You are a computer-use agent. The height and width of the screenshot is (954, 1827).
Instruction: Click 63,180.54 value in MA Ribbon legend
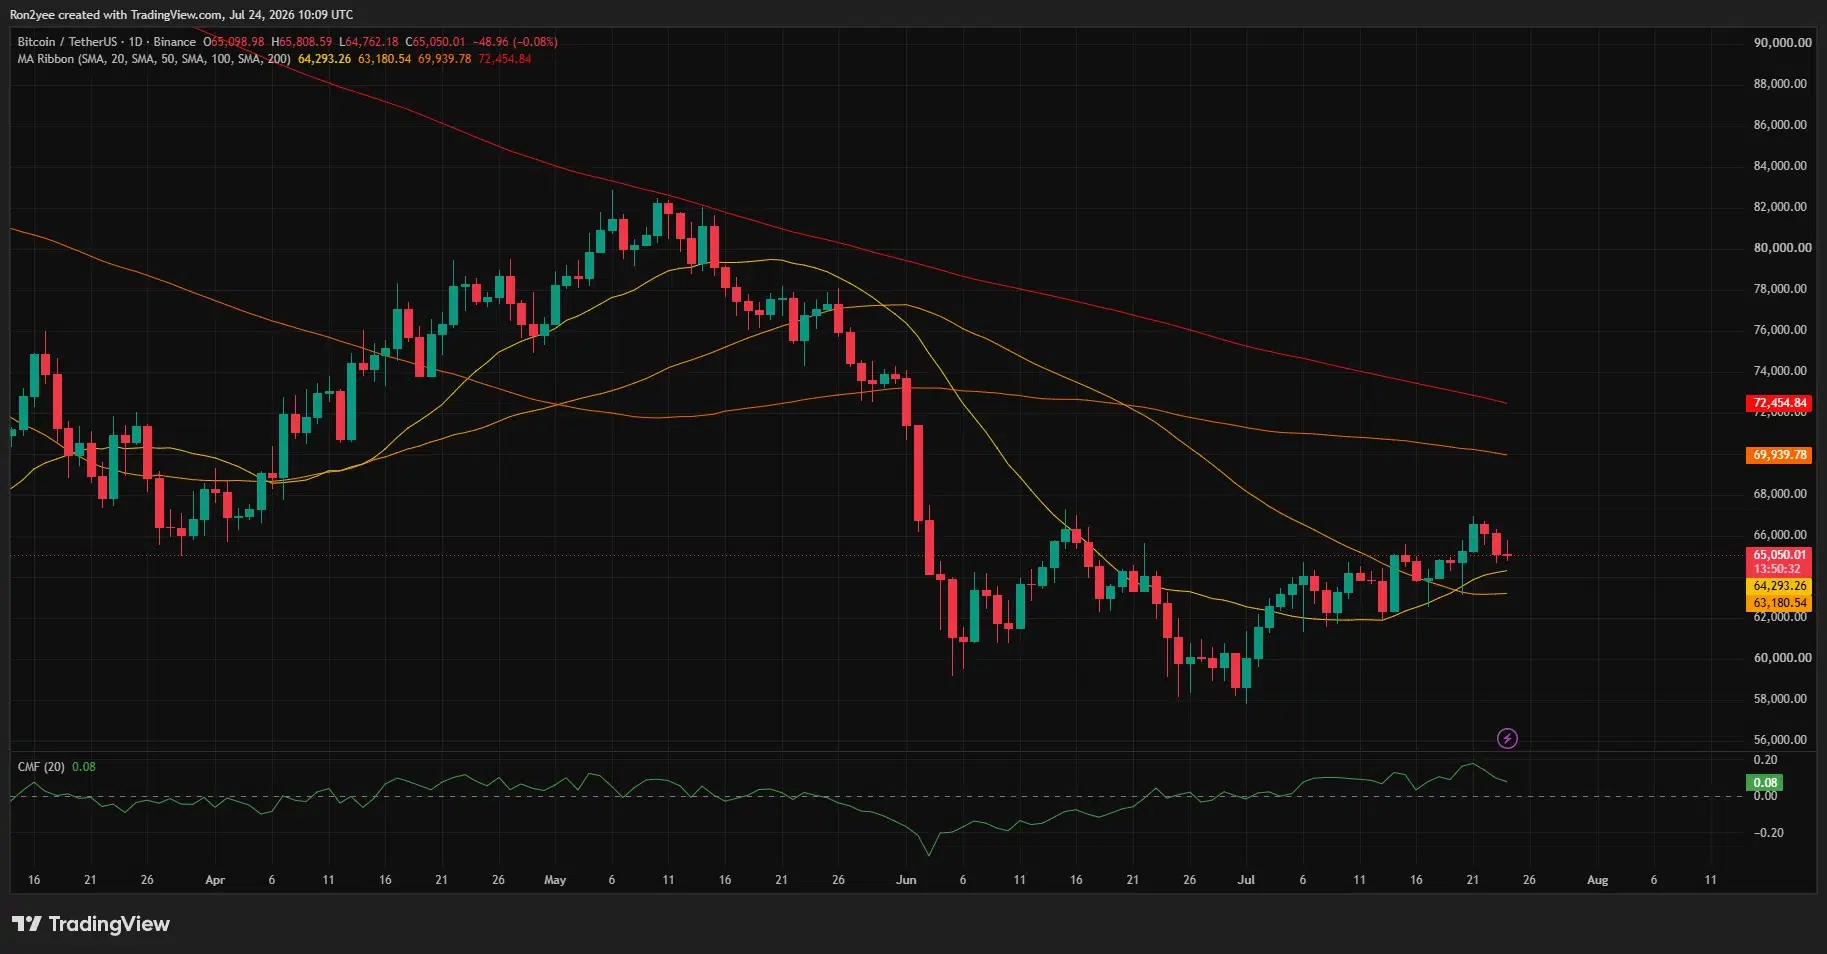pyautogui.click(x=385, y=59)
